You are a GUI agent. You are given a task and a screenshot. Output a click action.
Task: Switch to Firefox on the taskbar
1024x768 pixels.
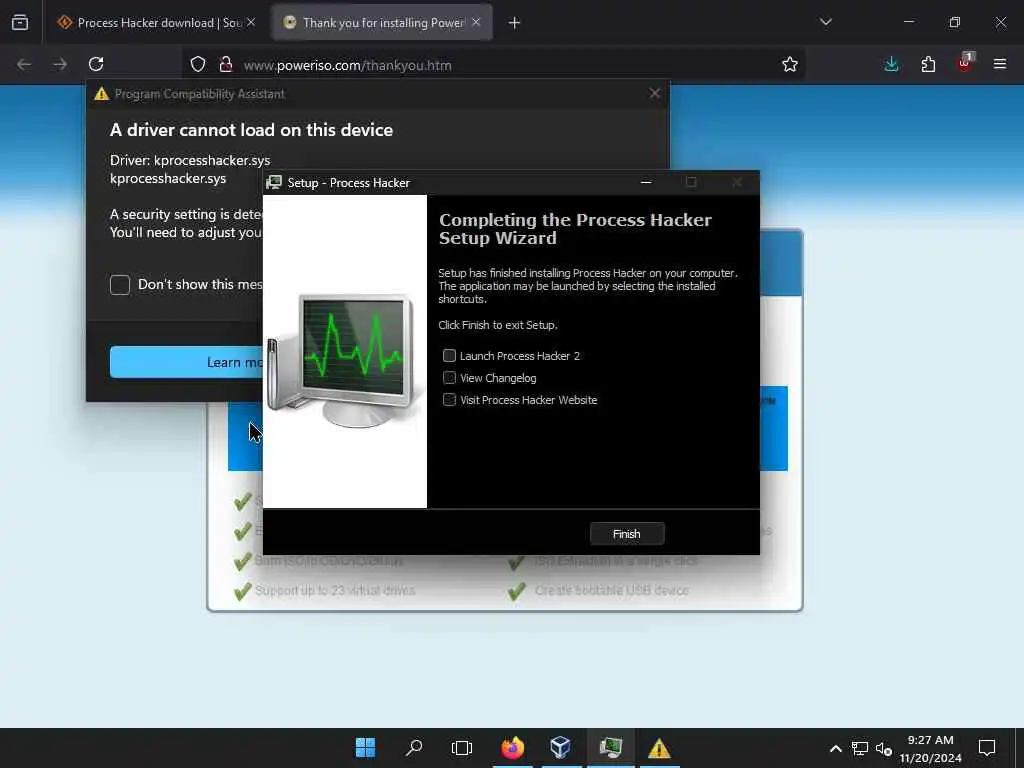coord(513,747)
